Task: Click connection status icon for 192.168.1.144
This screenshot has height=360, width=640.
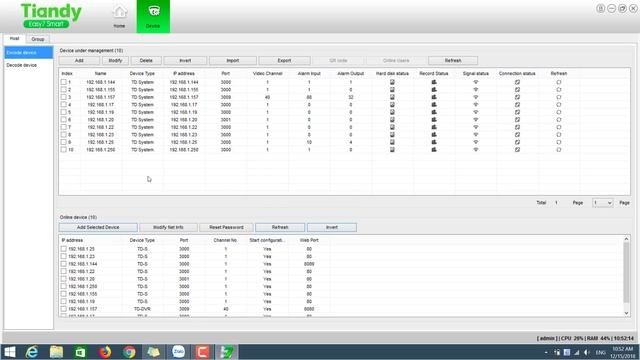Action: (517, 82)
